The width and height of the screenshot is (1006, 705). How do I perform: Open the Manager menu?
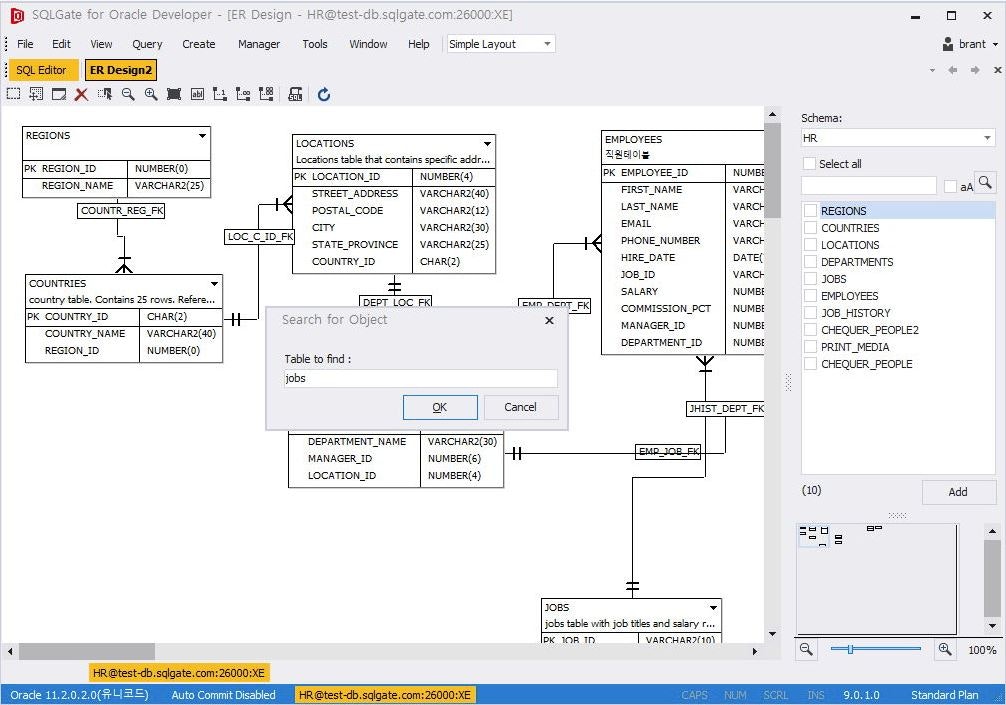259,44
